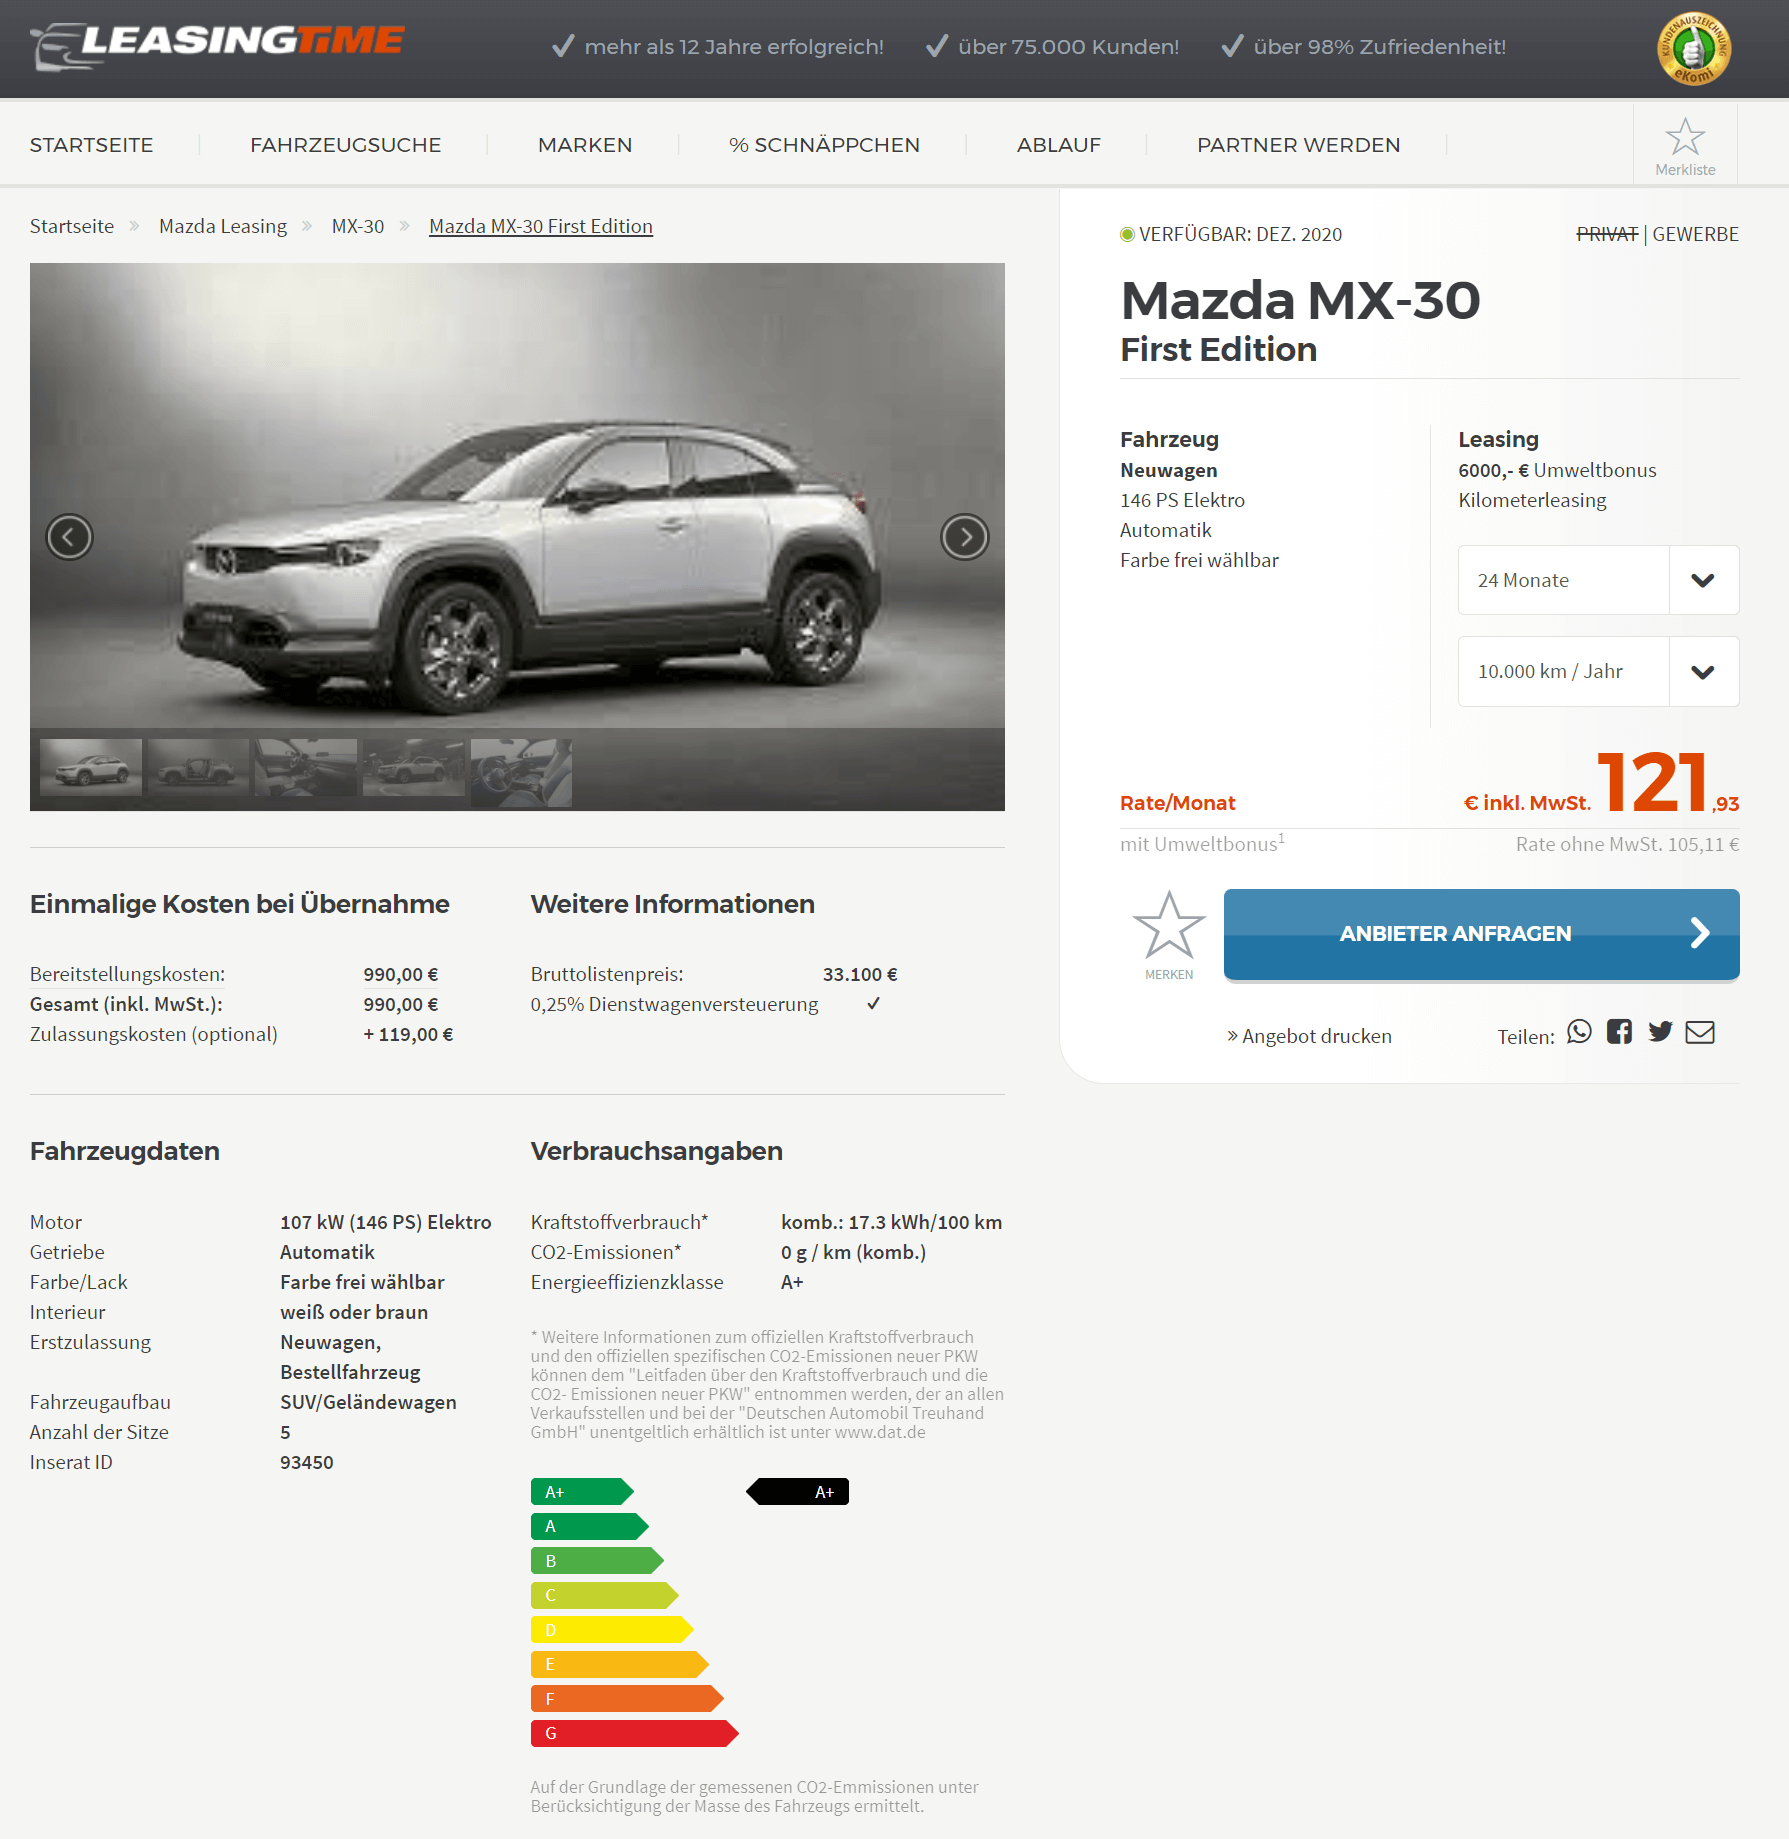1789x1839 pixels.
Task: Click Zulassungskosten value + 119,00 €
Action: [x=408, y=1034]
